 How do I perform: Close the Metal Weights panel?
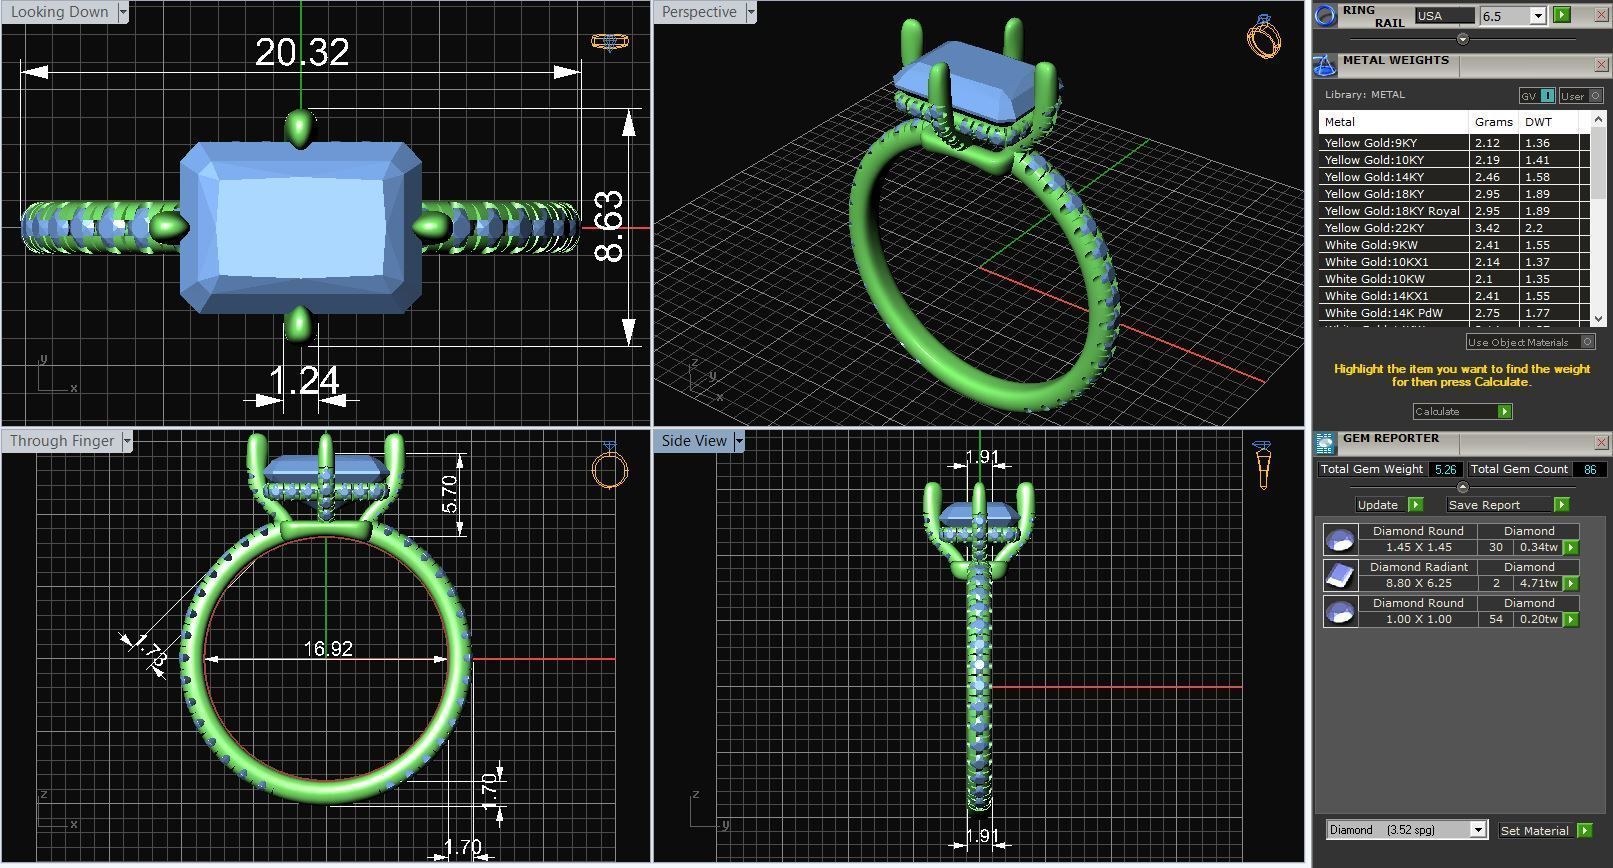click(x=1601, y=65)
